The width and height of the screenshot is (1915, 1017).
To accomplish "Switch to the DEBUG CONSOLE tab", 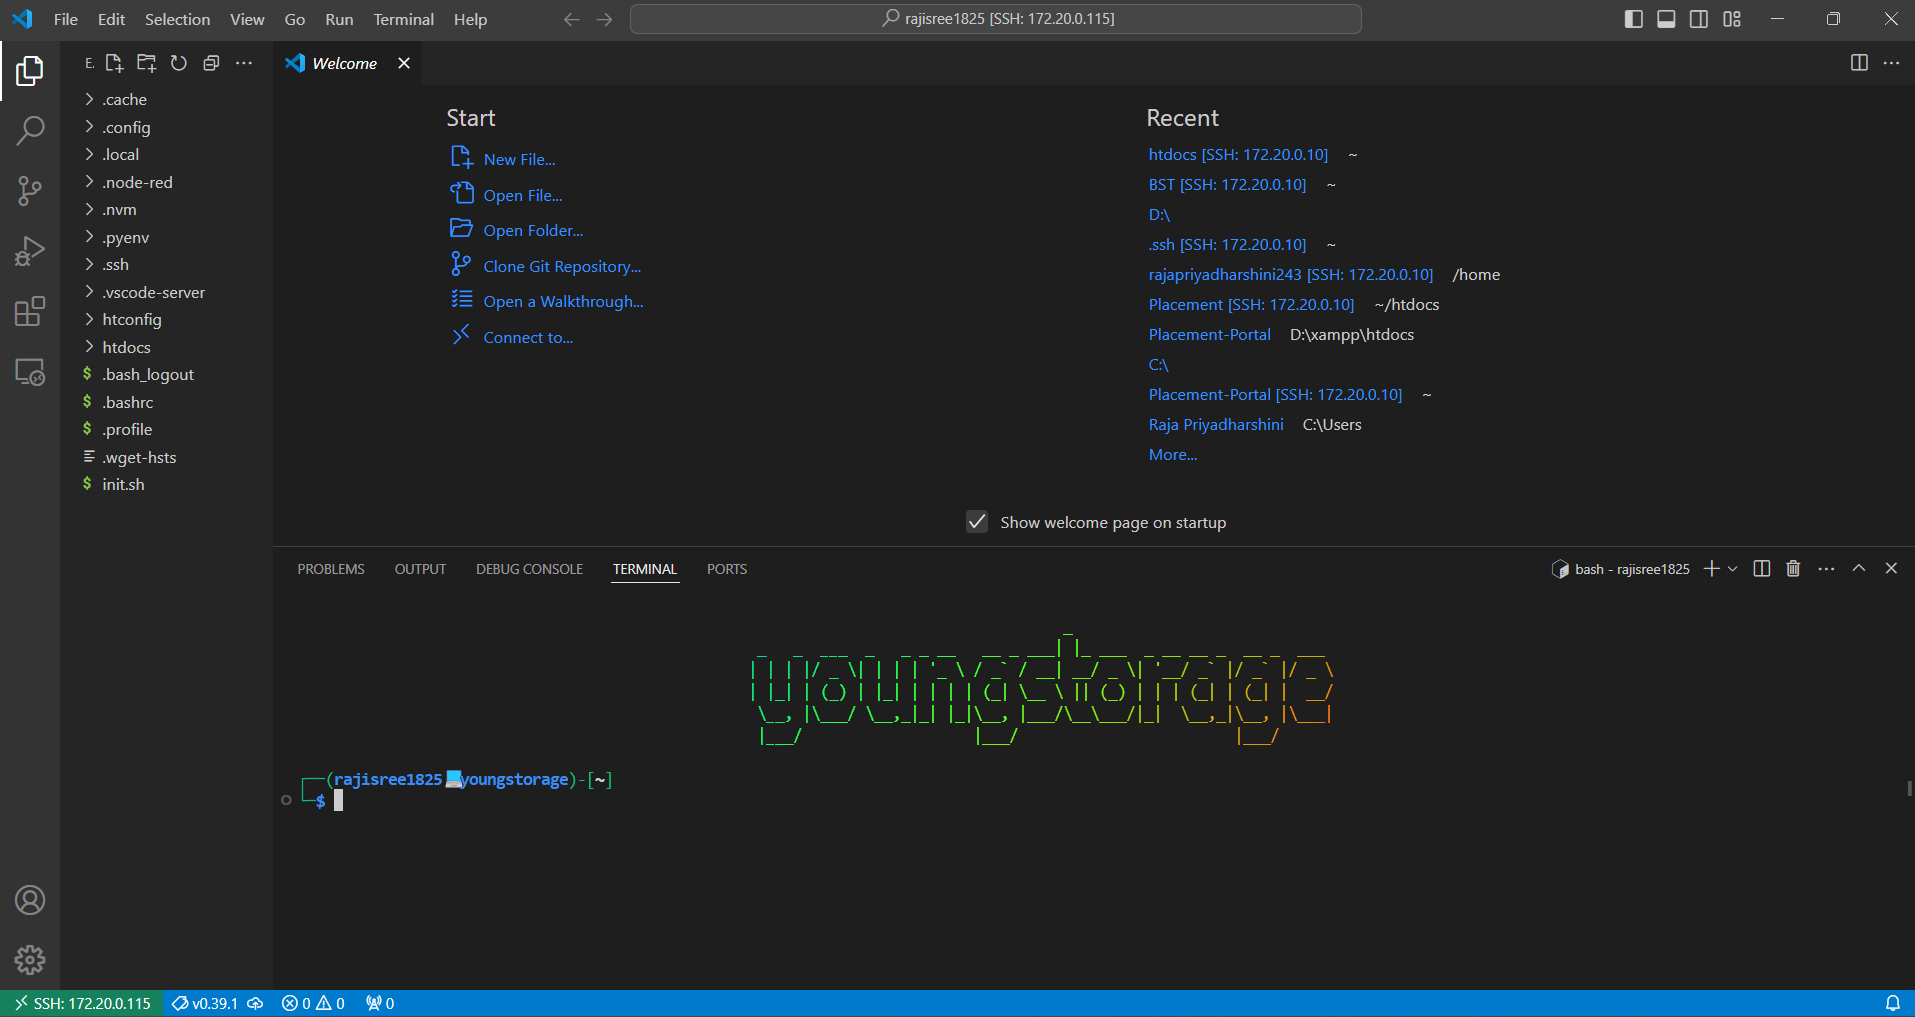I will 529,569.
